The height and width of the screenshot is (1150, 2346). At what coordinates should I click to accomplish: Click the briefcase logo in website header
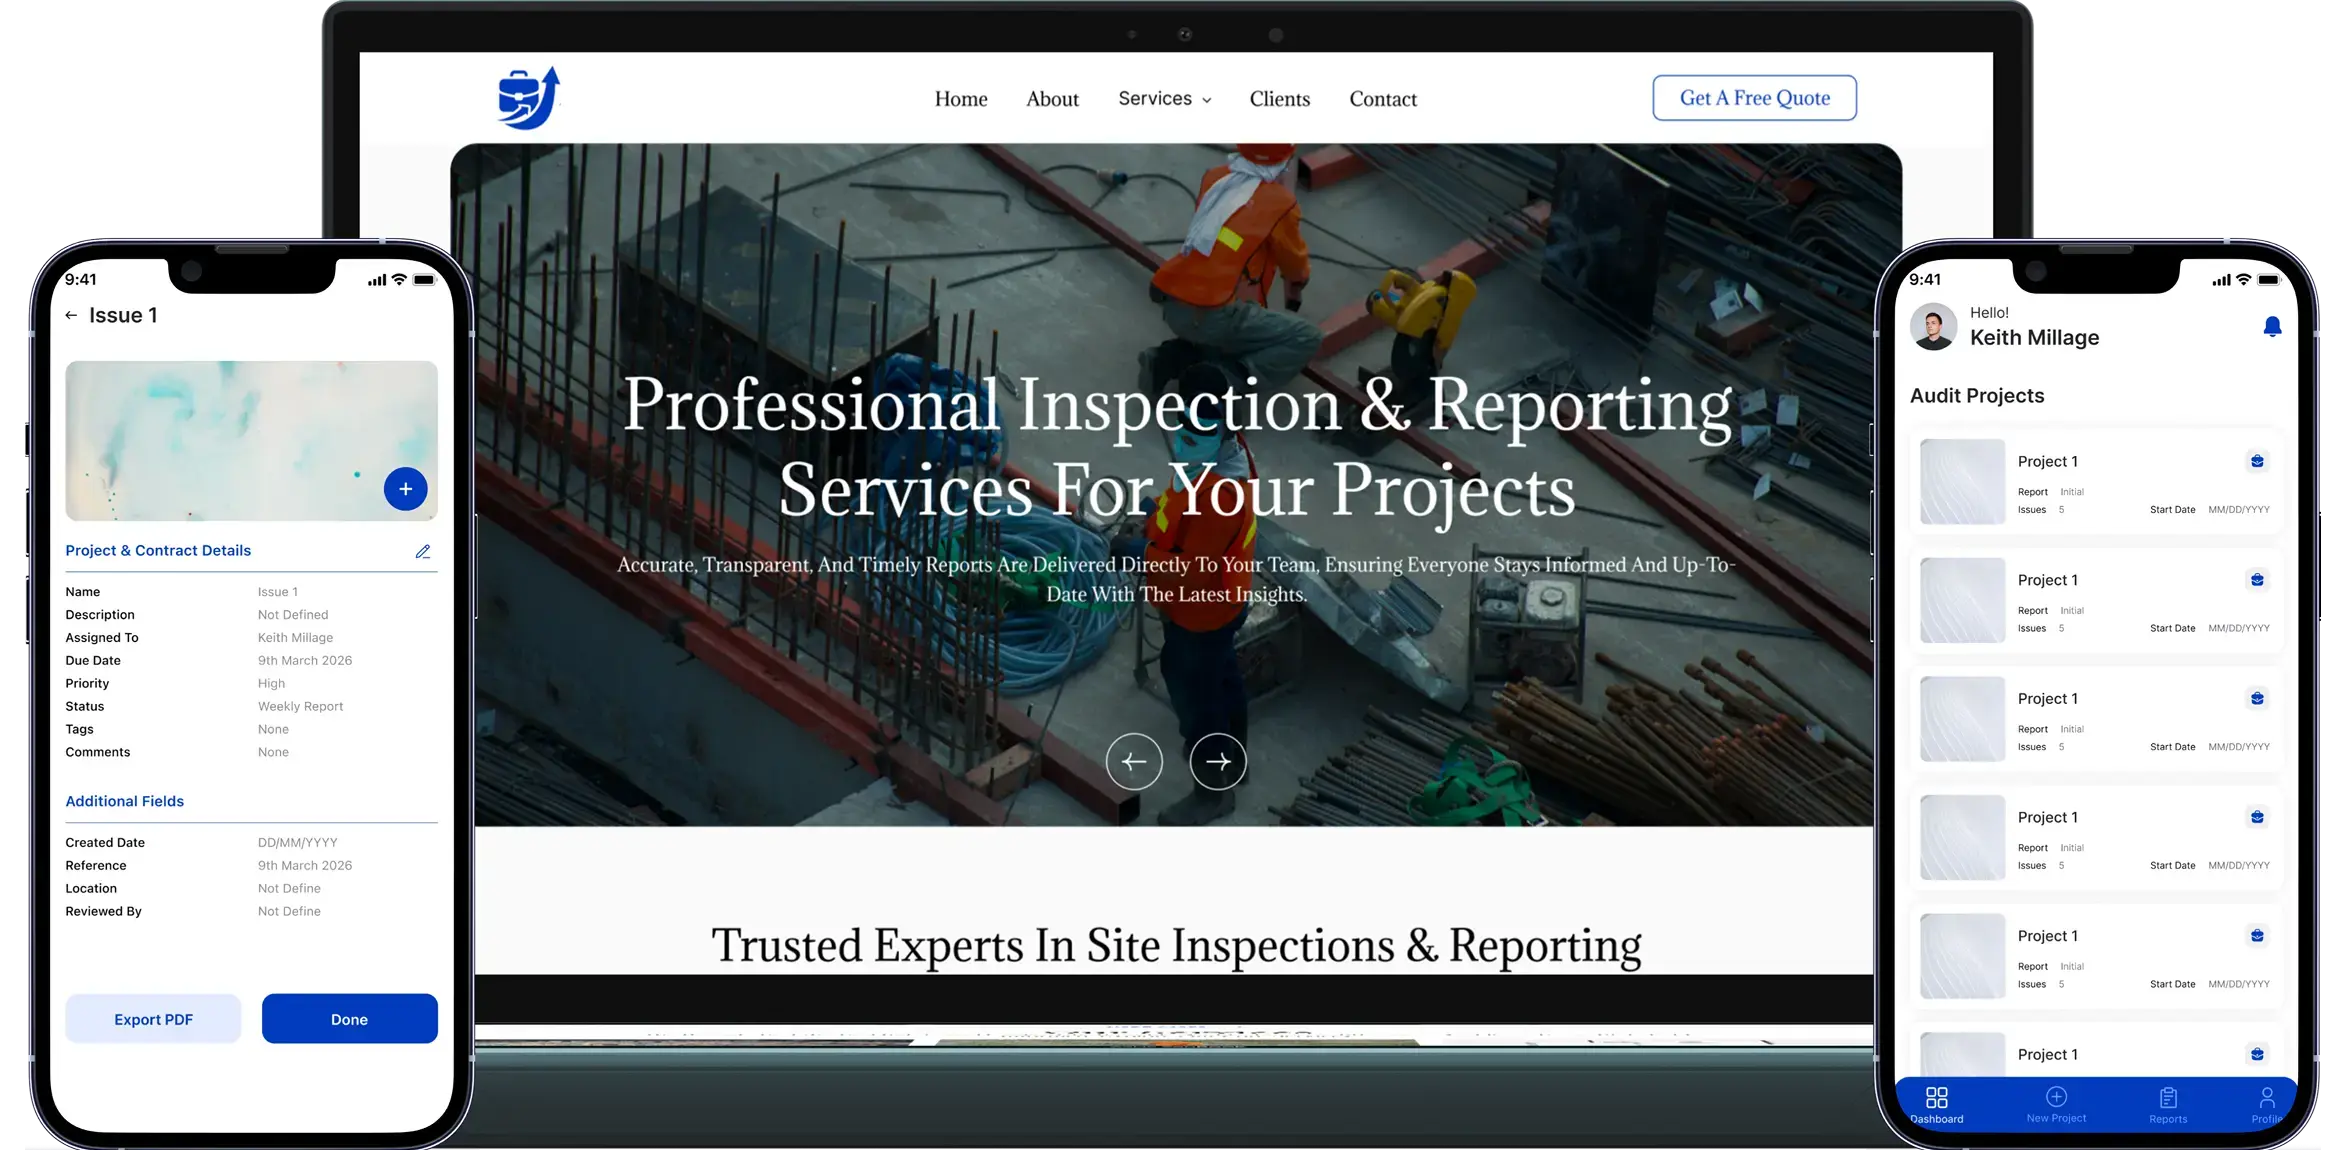pyautogui.click(x=529, y=98)
